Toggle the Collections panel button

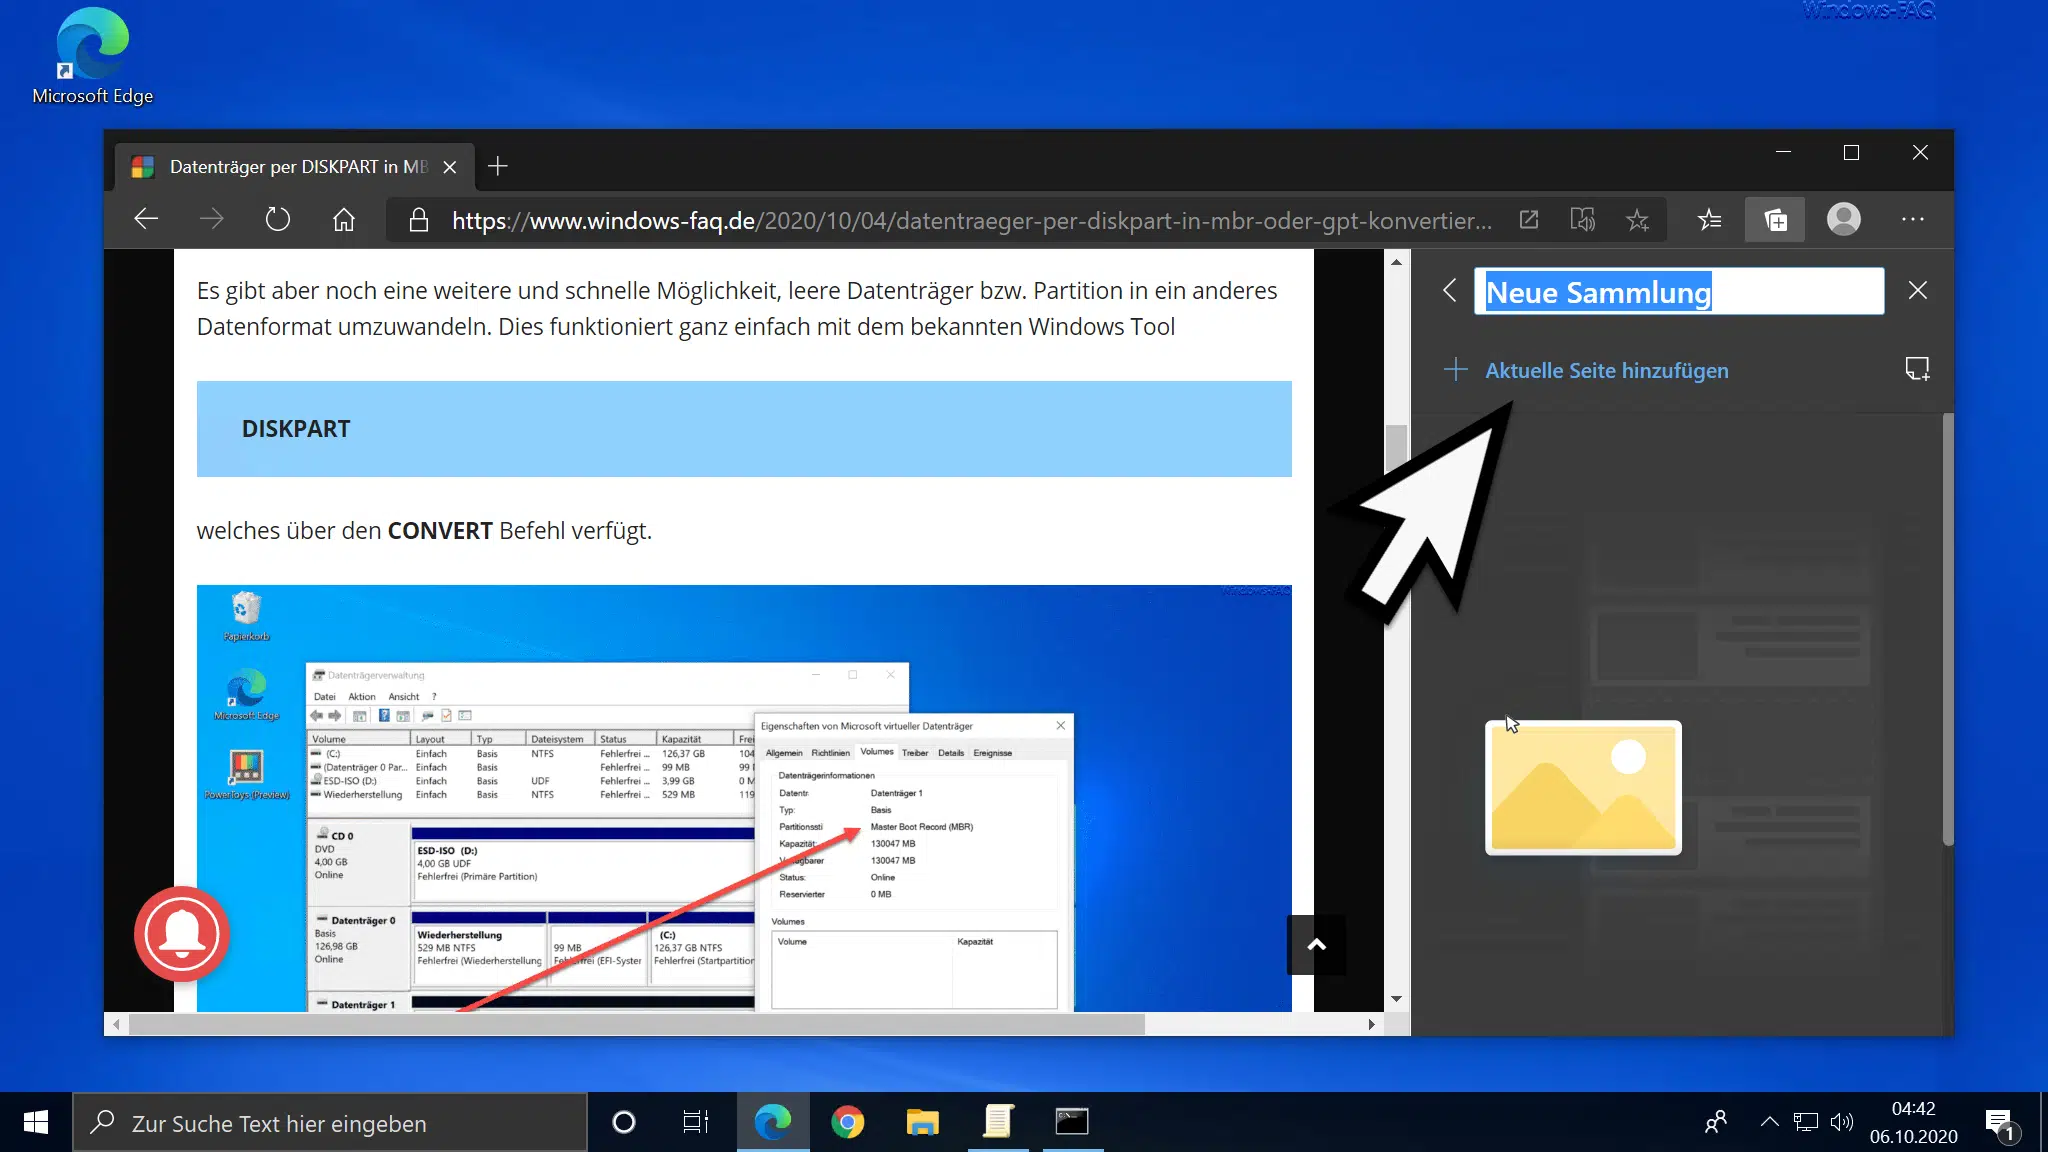tap(1775, 220)
